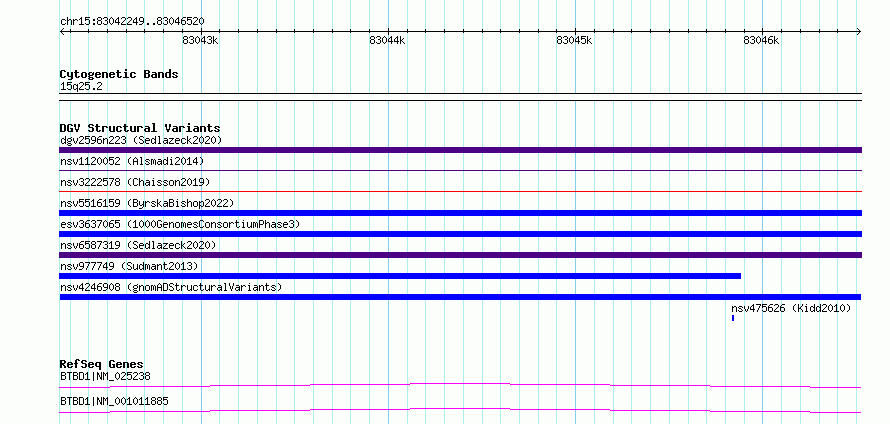
Task: Click the right arrowhead of the ruler
Action: click(859, 31)
